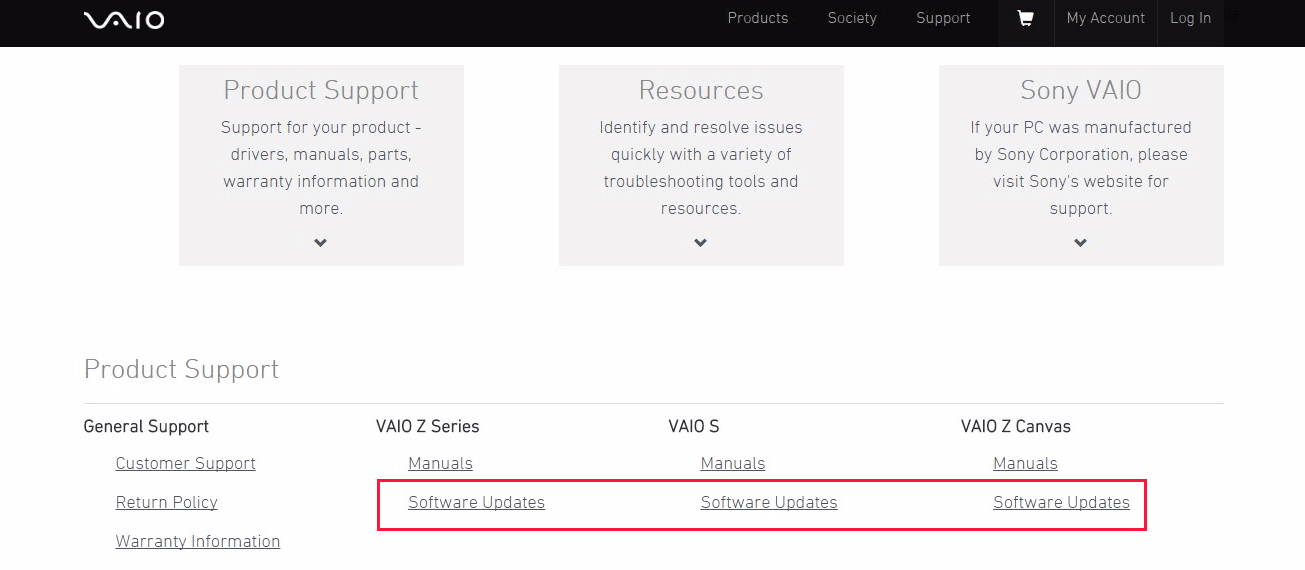Open the shopping cart icon
This screenshot has height=570, width=1305.
1025,19
